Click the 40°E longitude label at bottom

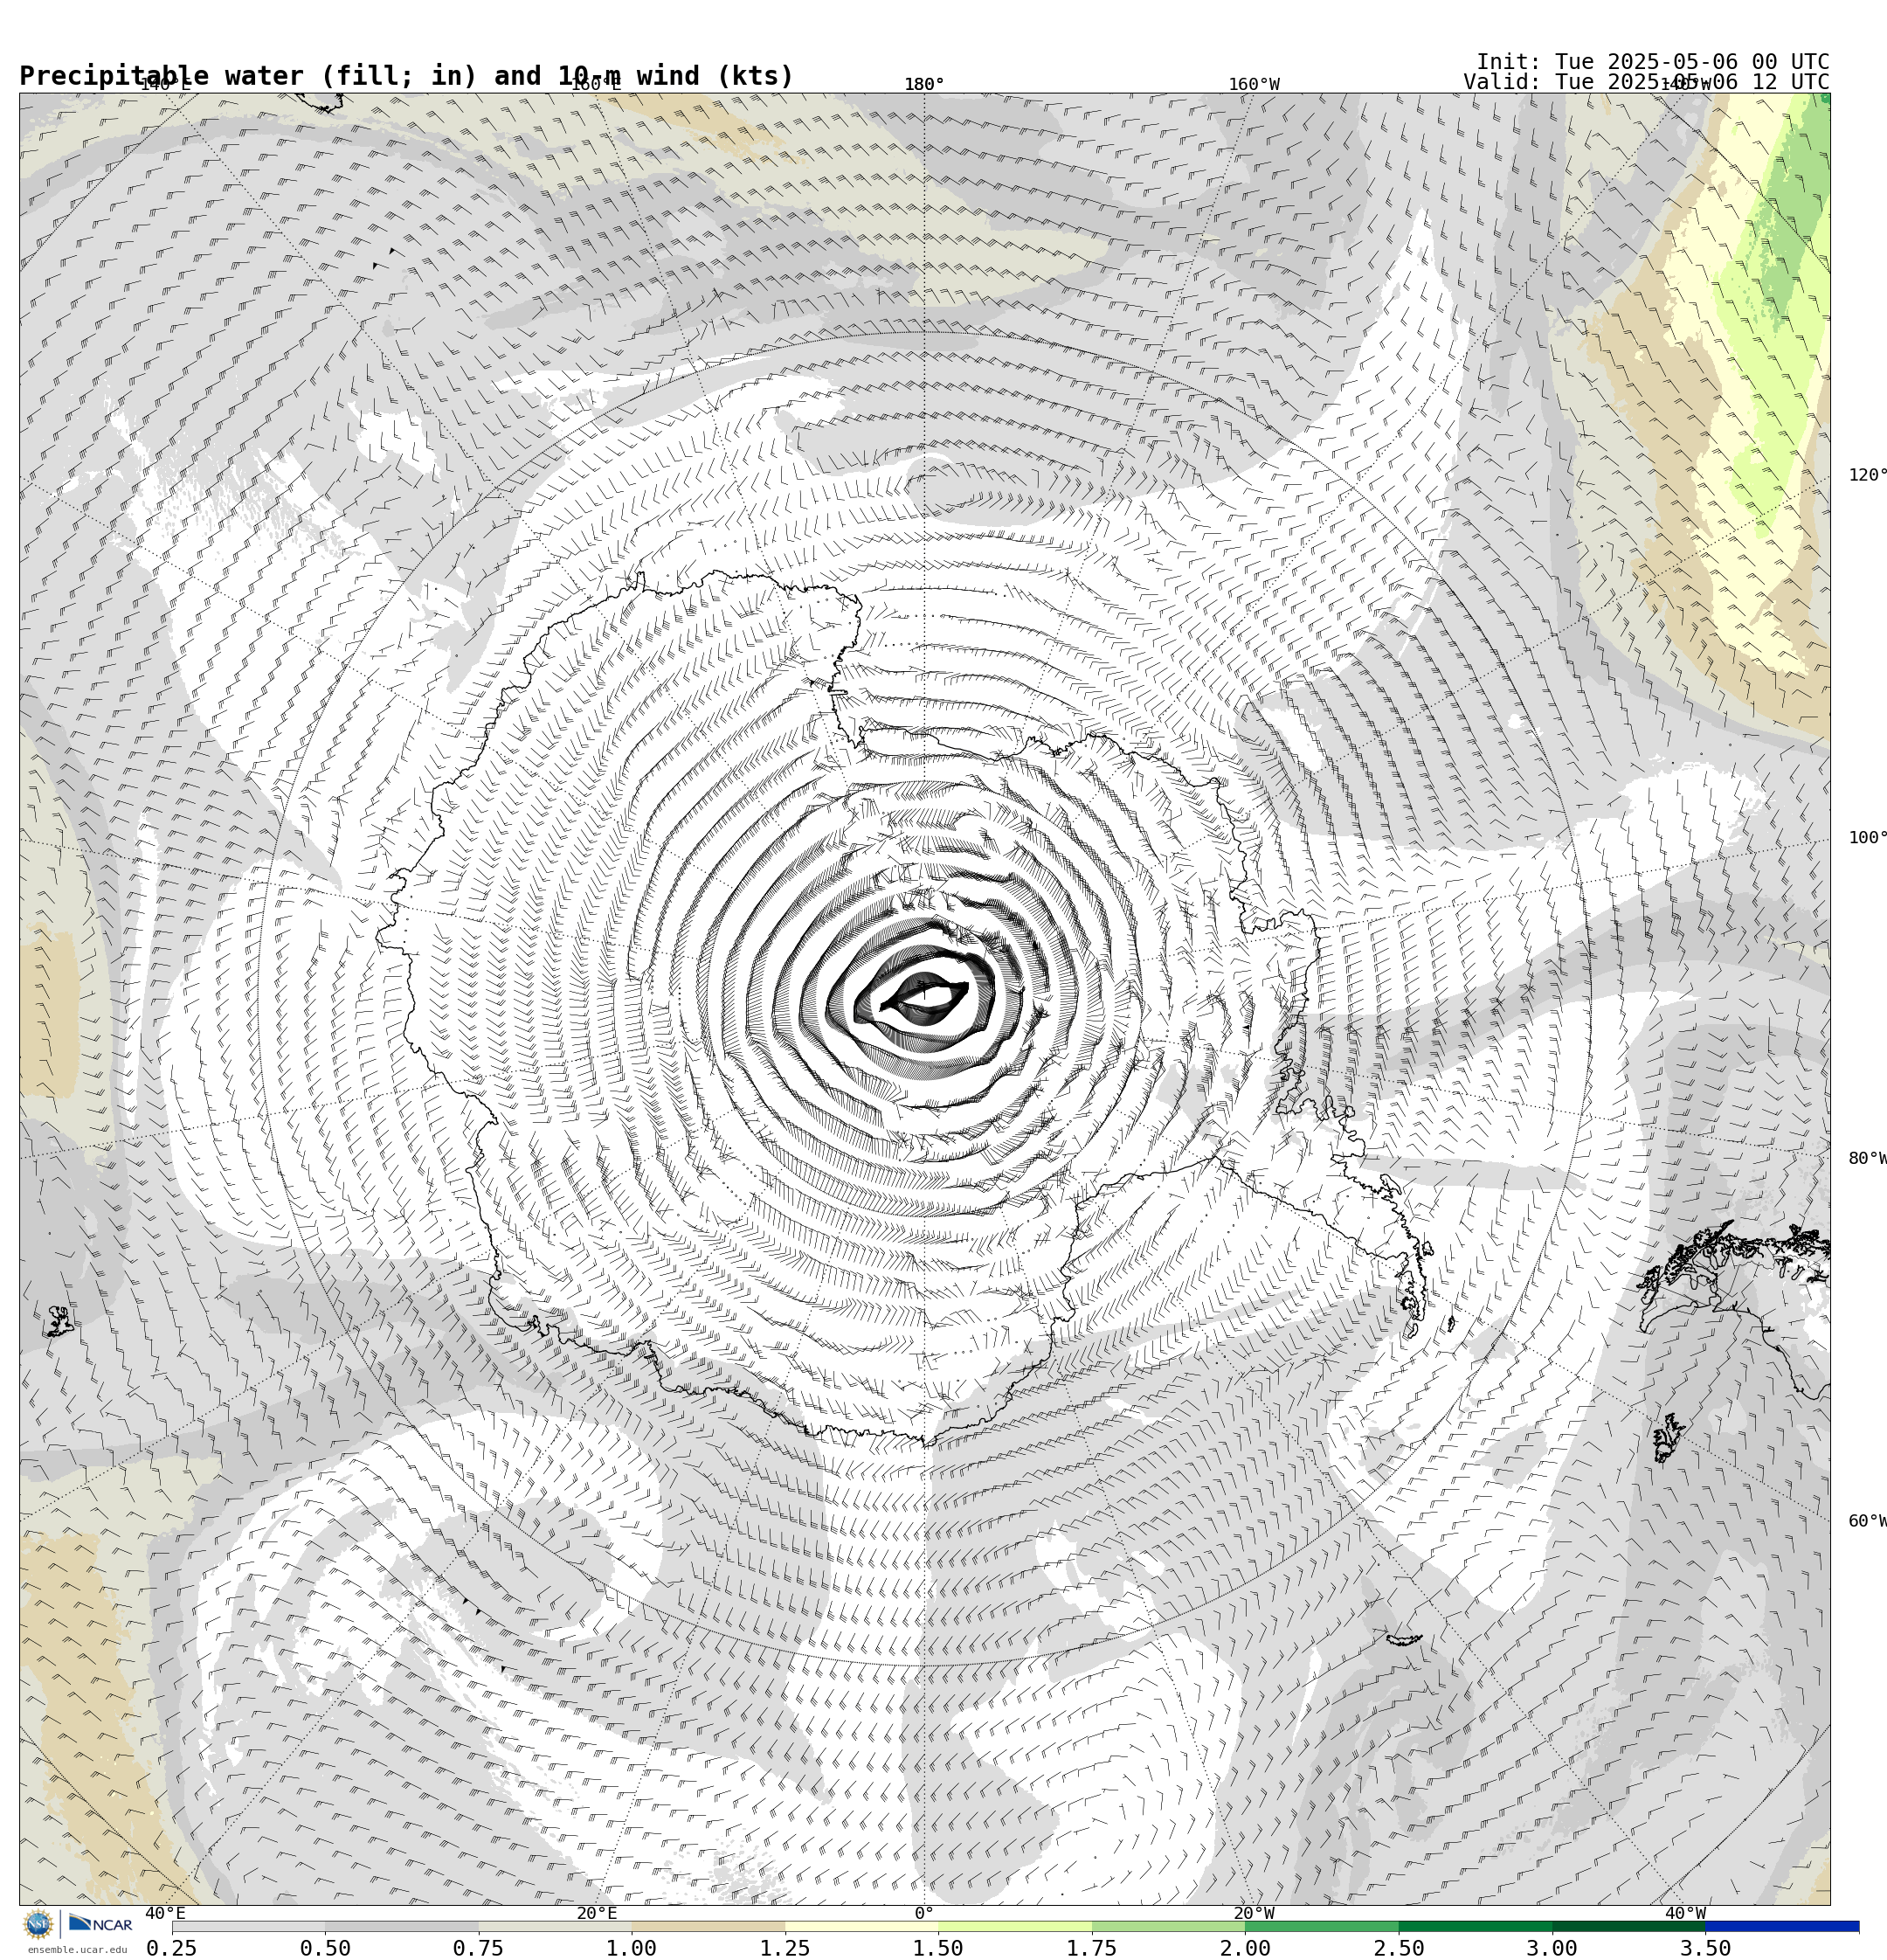pyautogui.click(x=165, y=1913)
